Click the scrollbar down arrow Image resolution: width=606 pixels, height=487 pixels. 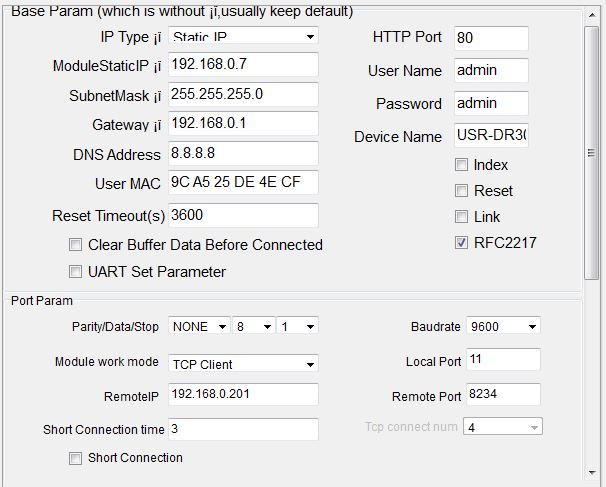[x=592, y=472]
